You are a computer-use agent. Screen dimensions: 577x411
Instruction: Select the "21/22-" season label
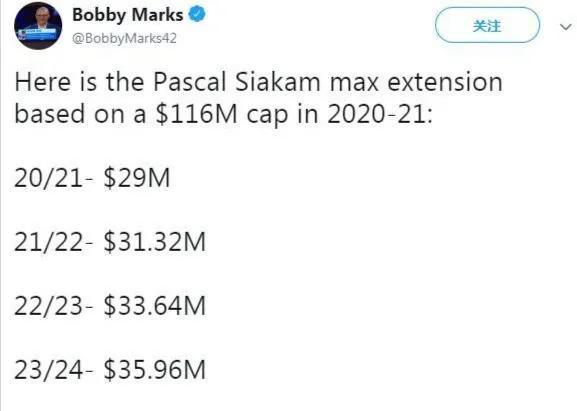pyautogui.click(x=54, y=242)
